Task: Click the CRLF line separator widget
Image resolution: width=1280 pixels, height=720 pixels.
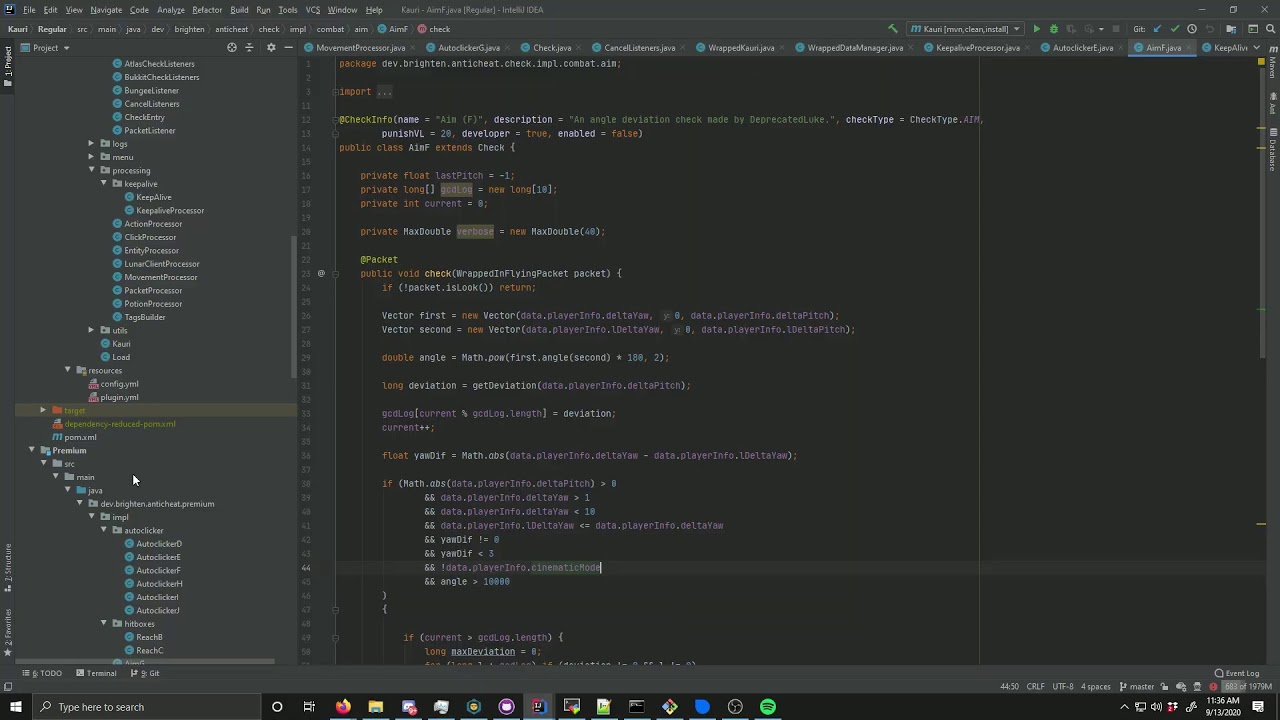Action: pyautogui.click(x=1035, y=687)
